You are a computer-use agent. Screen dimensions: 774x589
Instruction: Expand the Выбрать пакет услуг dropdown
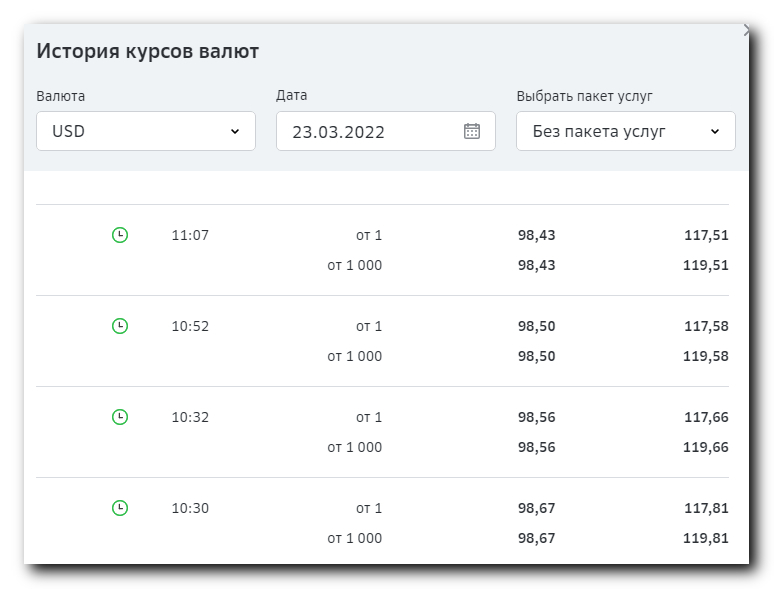click(625, 131)
